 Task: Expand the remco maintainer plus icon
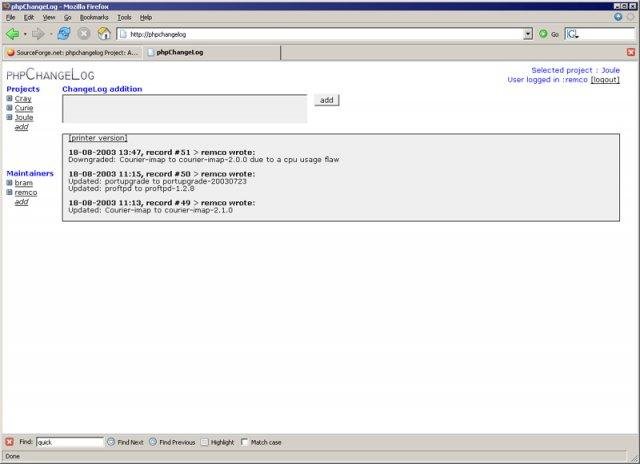pos(9,192)
